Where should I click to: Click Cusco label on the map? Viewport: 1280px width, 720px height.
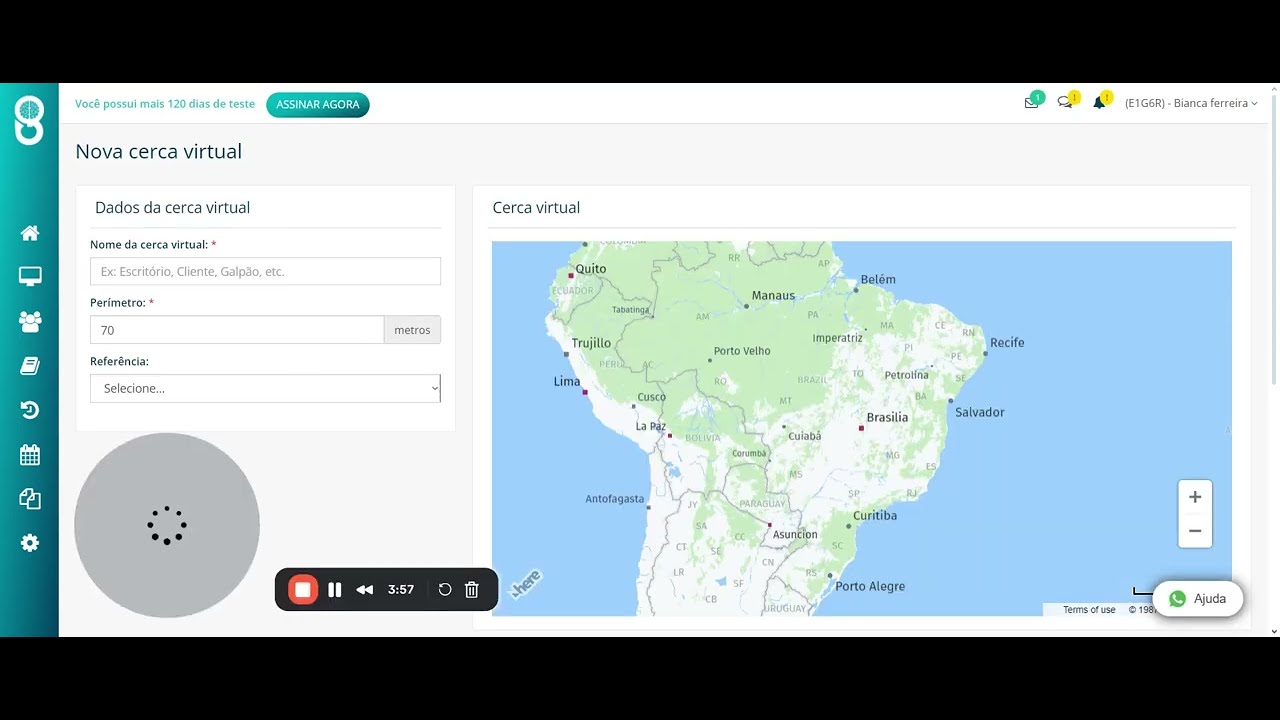click(x=652, y=397)
